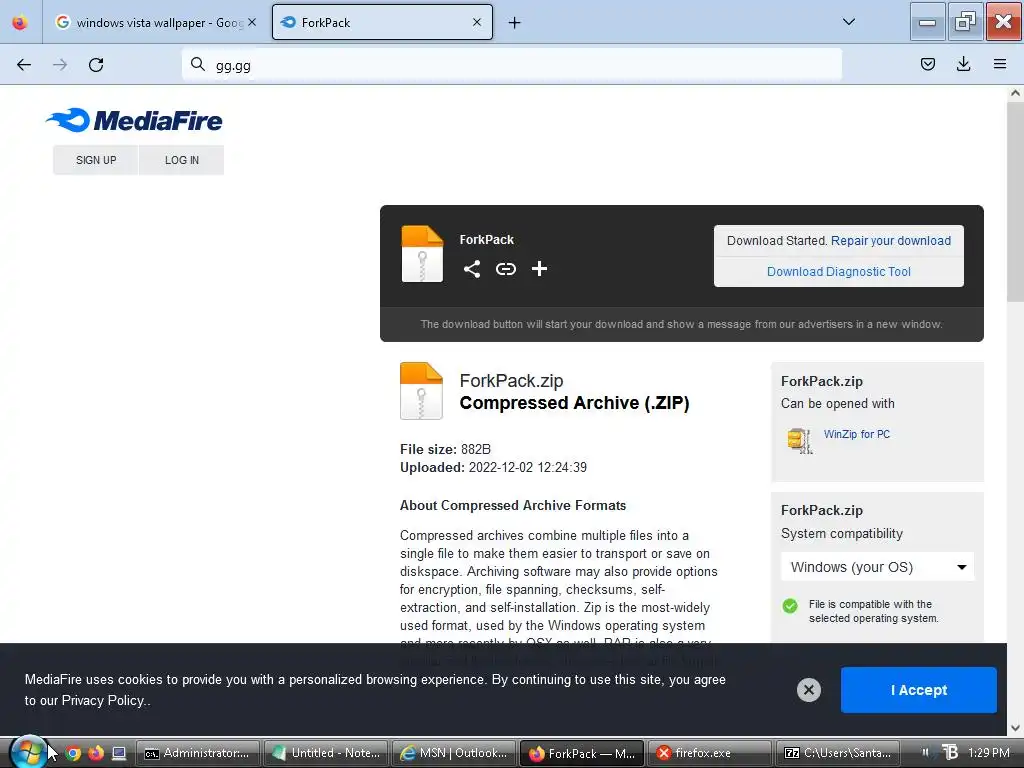
Task: Reload the page with refresh icon
Action: coord(96,65)
